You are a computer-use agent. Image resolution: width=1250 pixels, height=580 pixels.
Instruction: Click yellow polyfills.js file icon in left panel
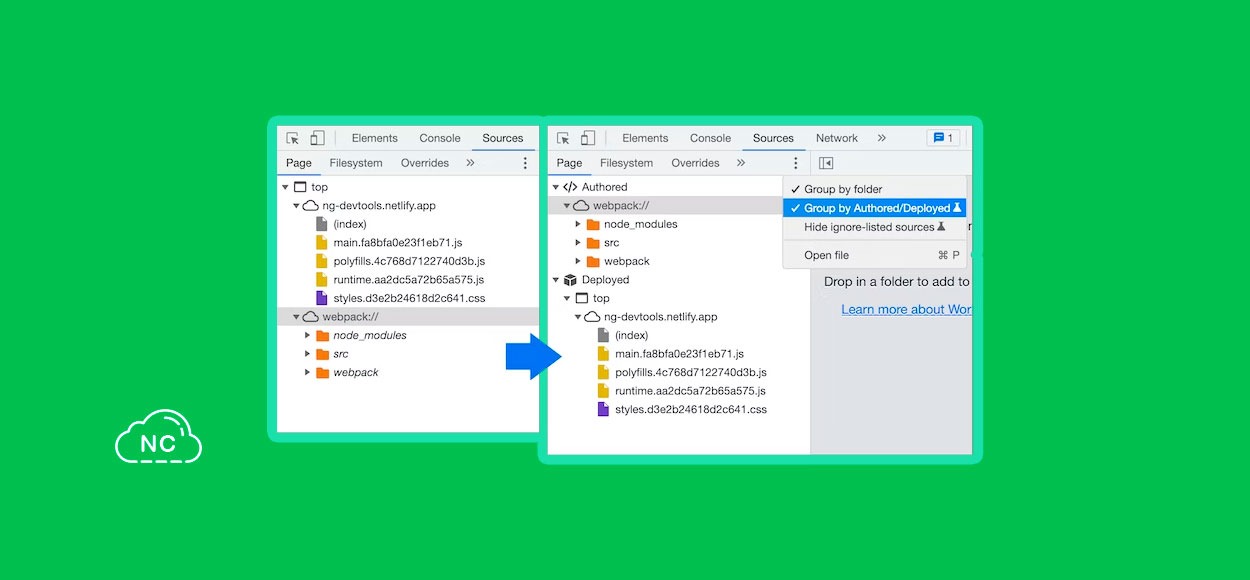click(x=321, y=261)
